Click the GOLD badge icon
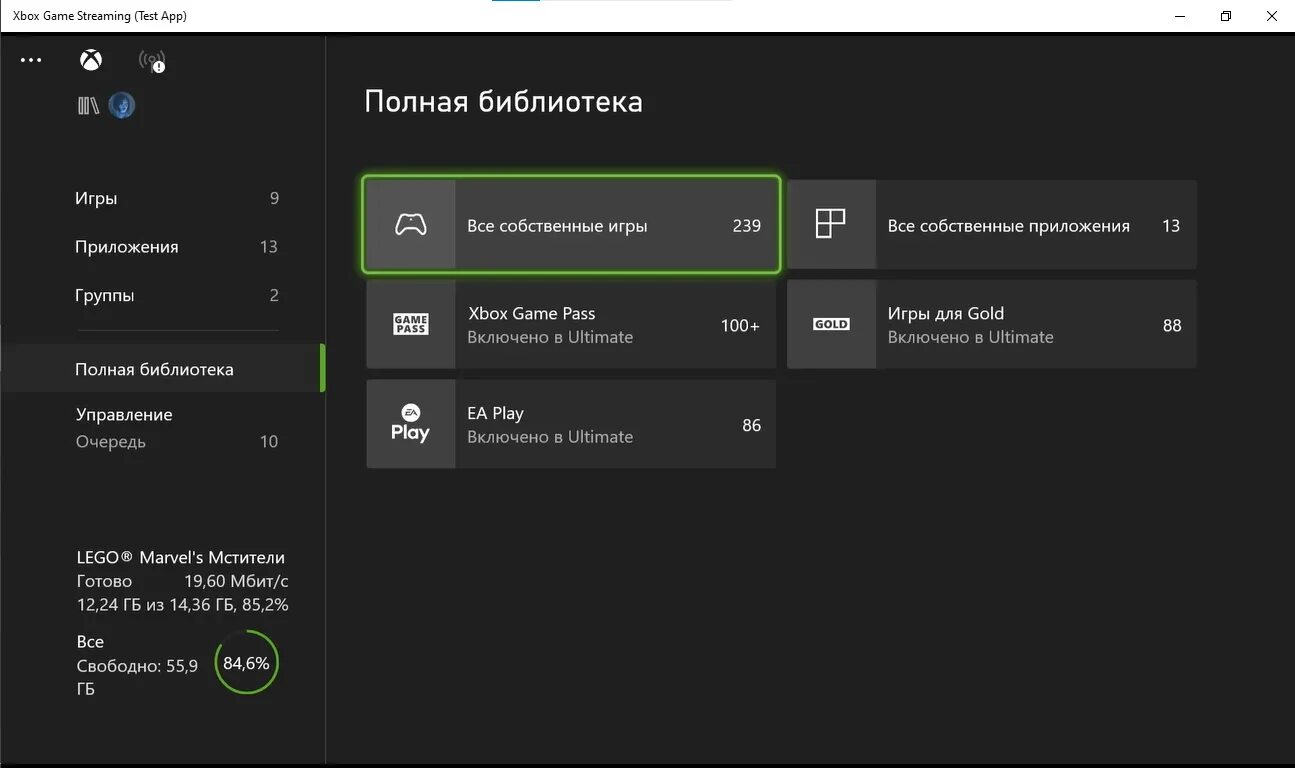 pyautogui.click(x=831, y=324)
